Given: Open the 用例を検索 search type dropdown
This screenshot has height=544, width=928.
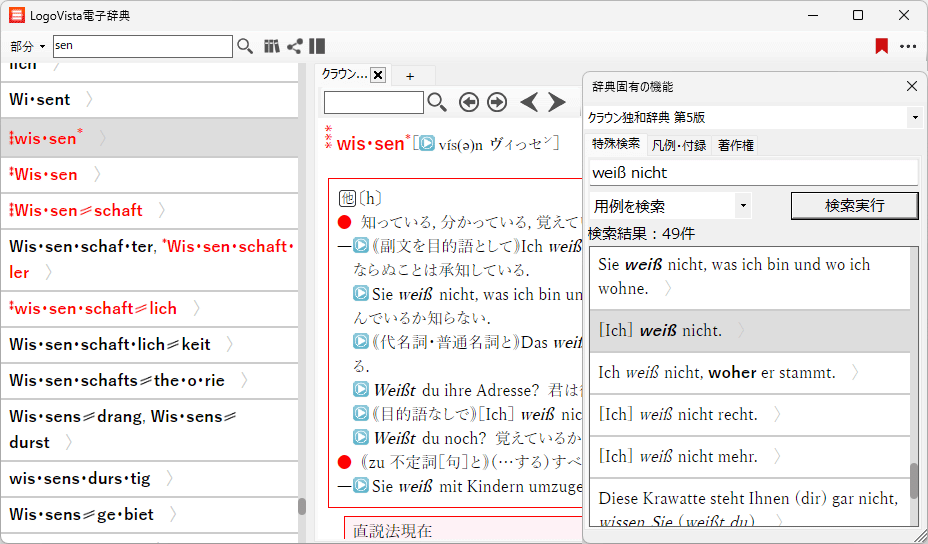Looking at the screenshot, I should coord(741,206).
